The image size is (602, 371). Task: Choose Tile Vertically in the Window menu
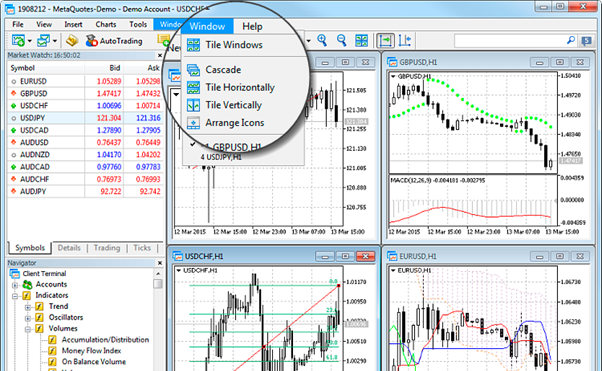[233, 105]
